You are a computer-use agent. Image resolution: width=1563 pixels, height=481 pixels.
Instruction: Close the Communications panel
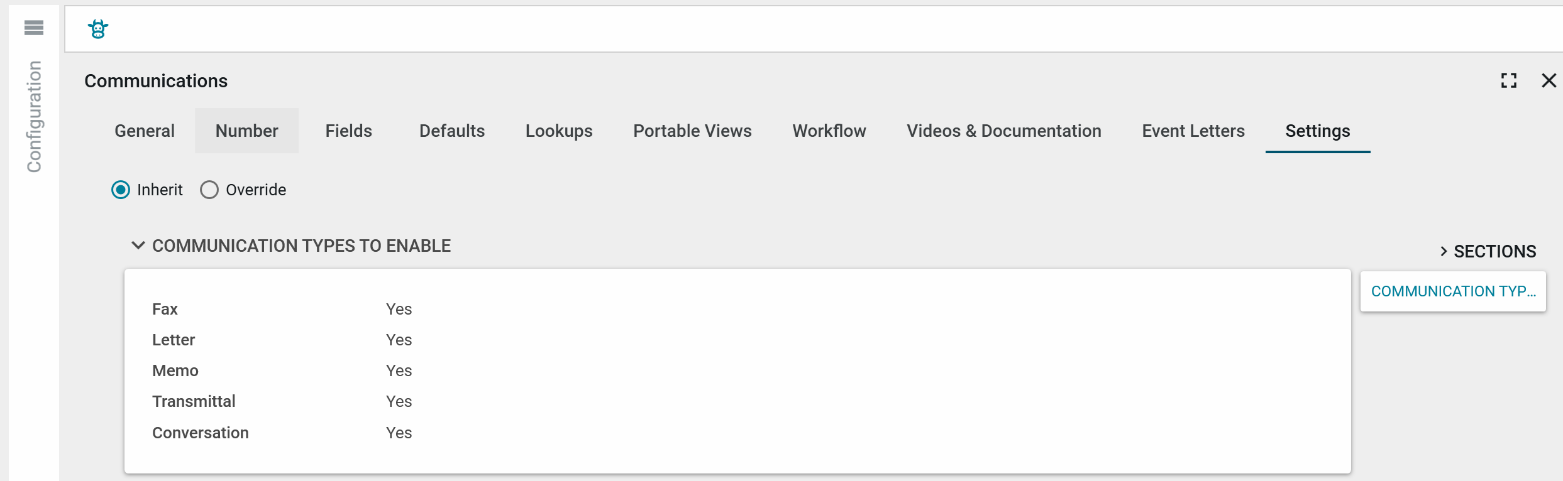click(1549, 81)
